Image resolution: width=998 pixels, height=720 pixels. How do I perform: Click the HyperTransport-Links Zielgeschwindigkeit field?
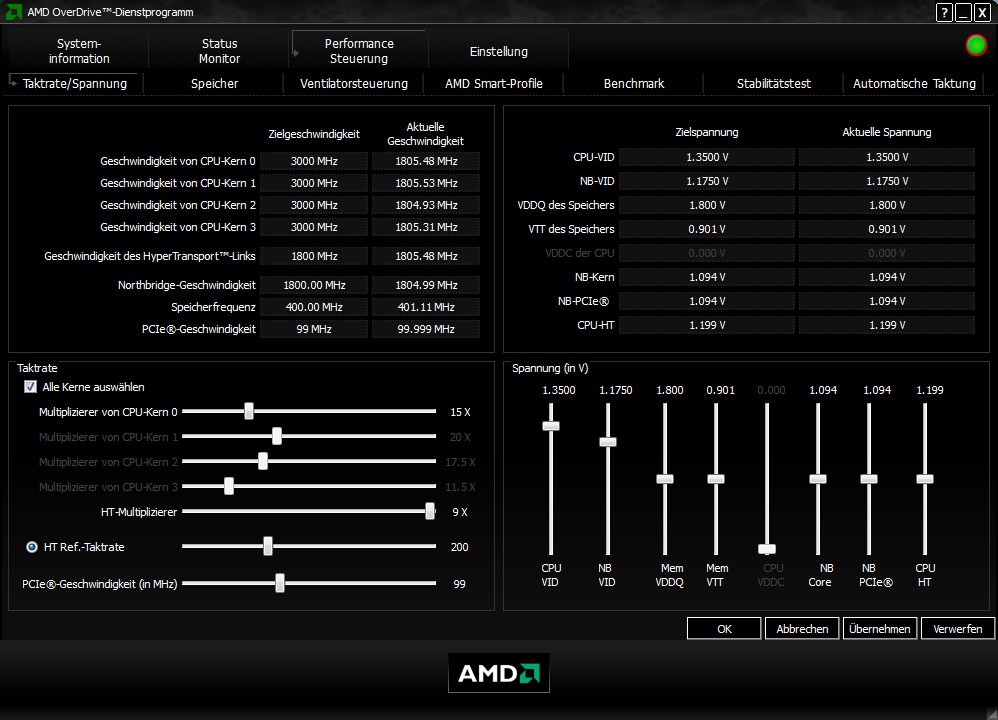point(314,256)
